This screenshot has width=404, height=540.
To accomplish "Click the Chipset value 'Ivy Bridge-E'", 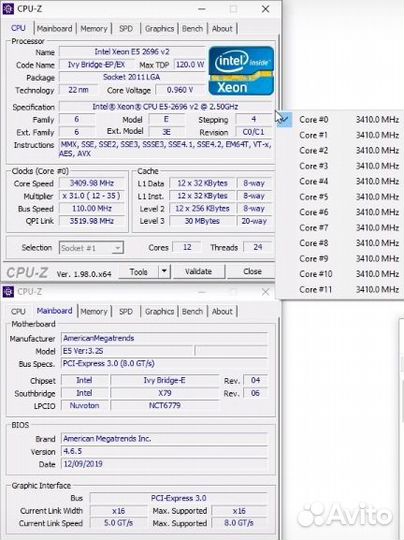I will (165, 380).
